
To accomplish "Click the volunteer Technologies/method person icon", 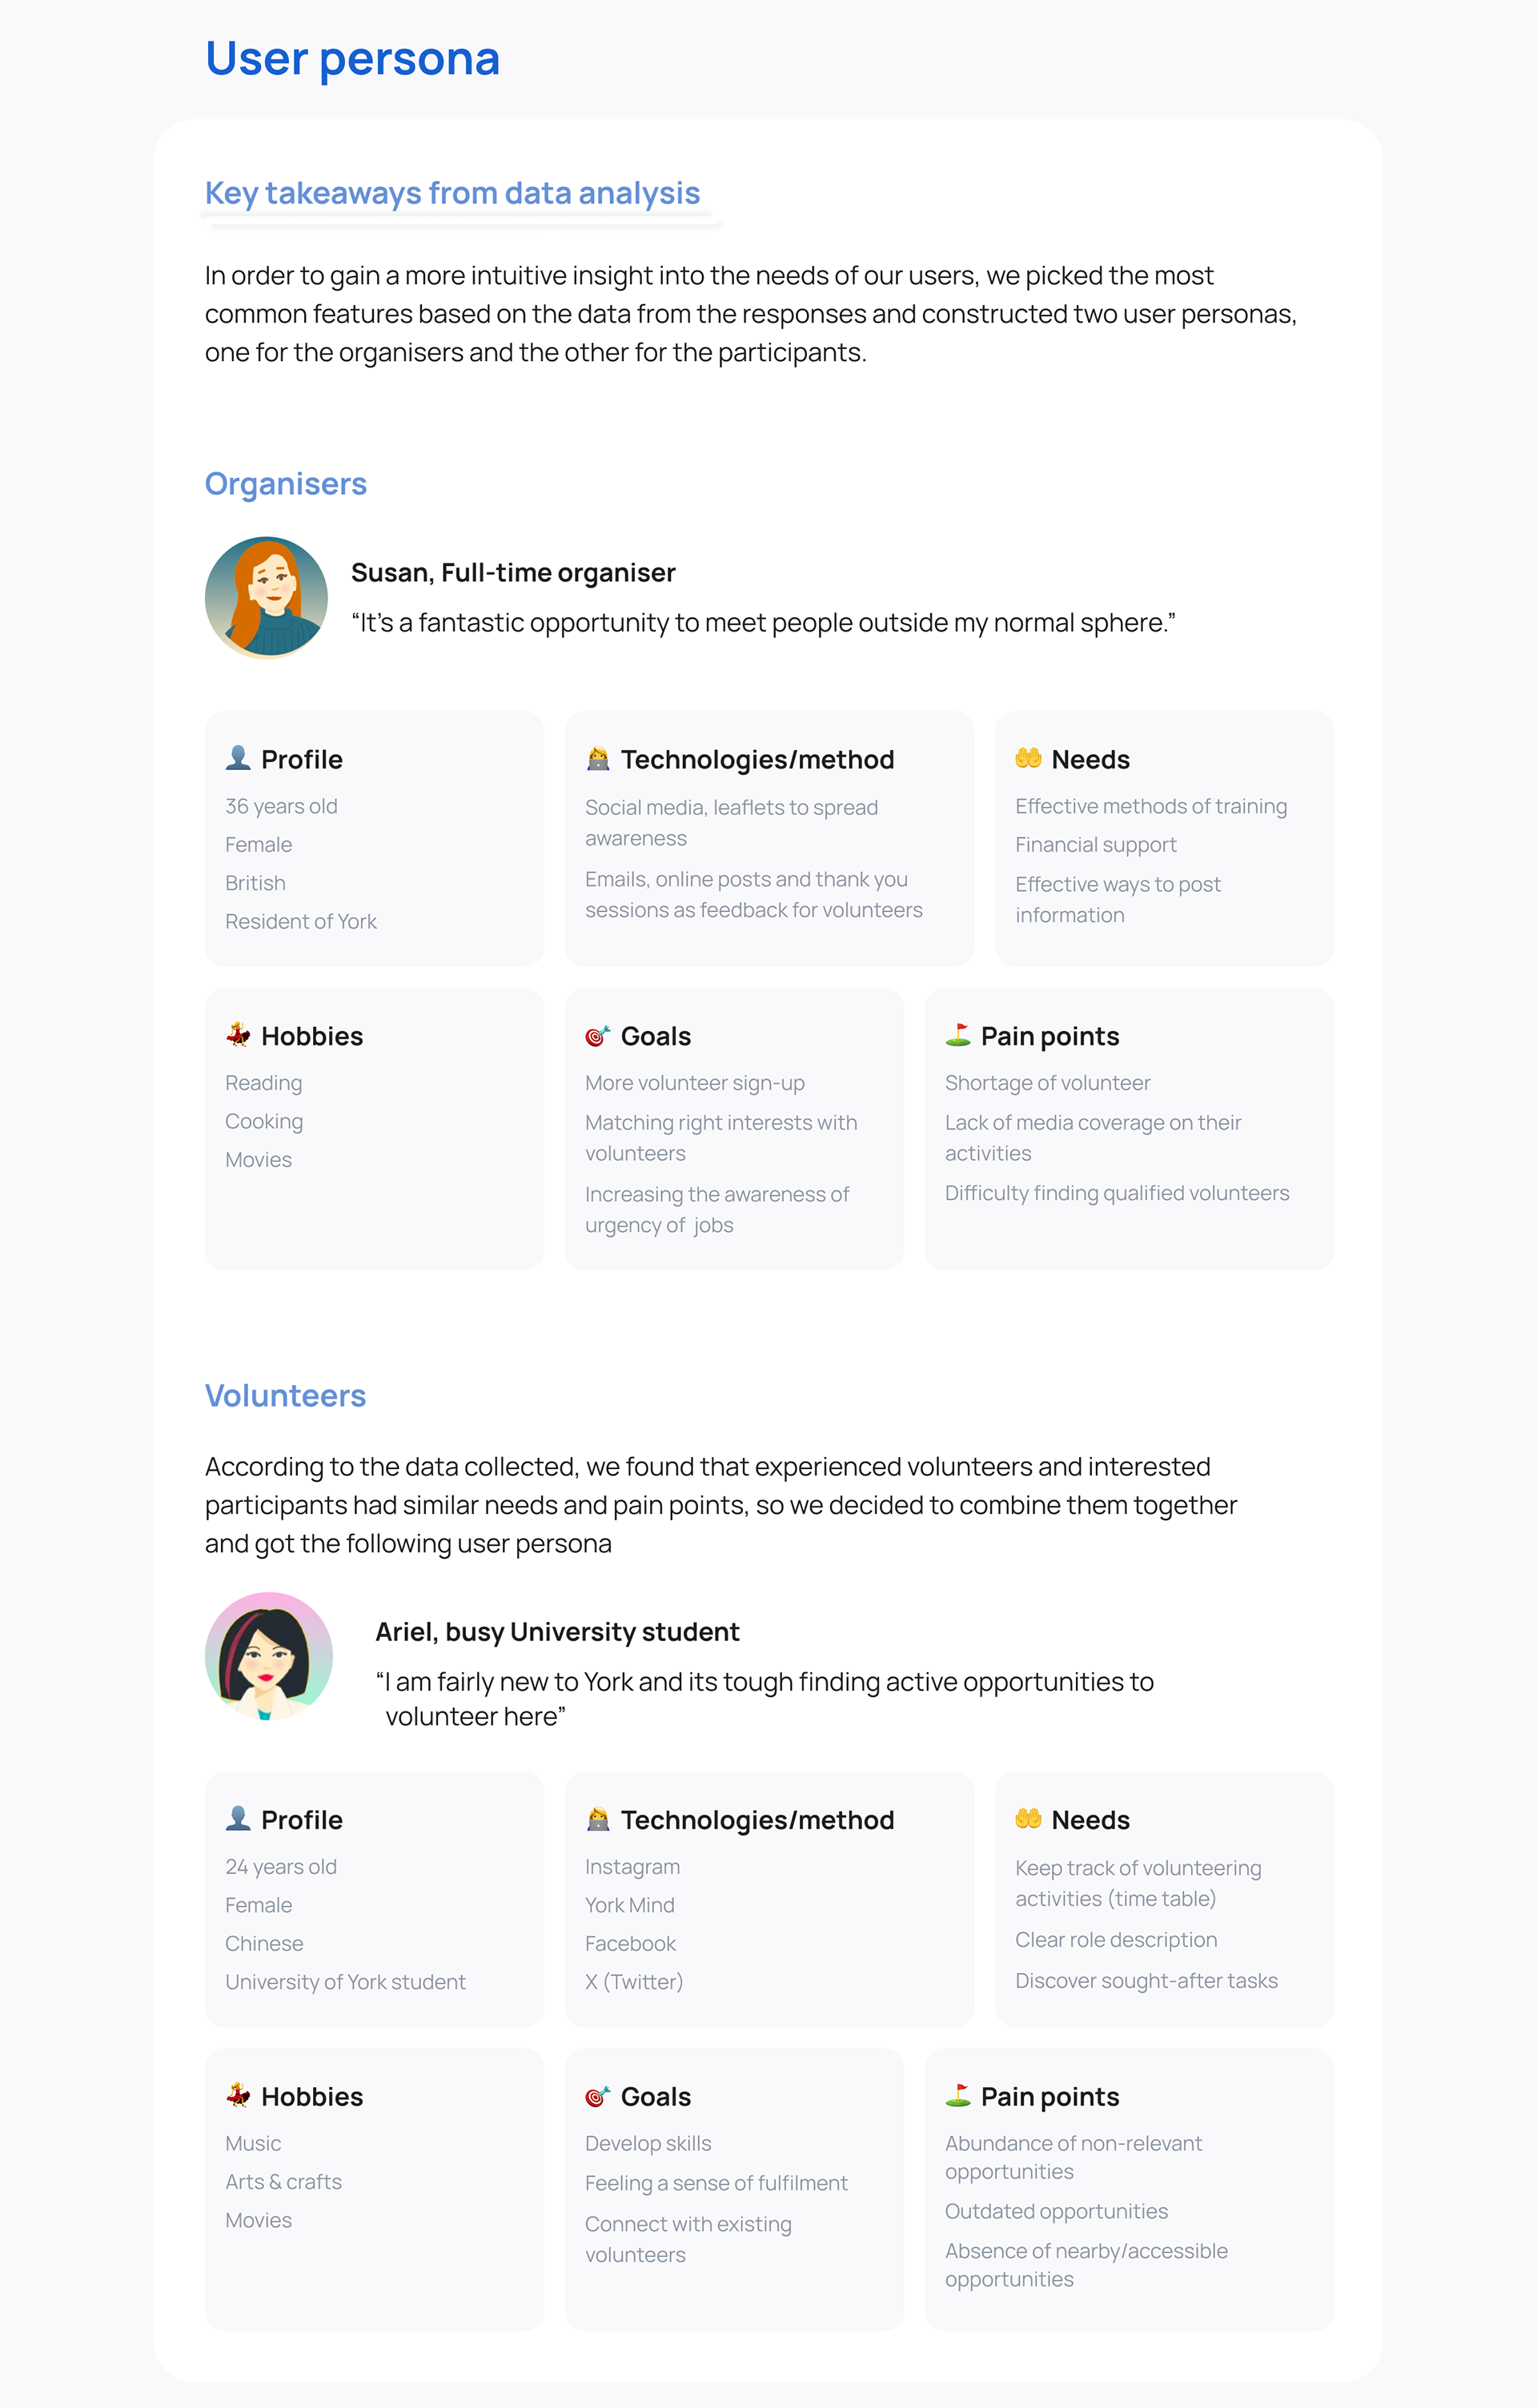I will 598,1819.
